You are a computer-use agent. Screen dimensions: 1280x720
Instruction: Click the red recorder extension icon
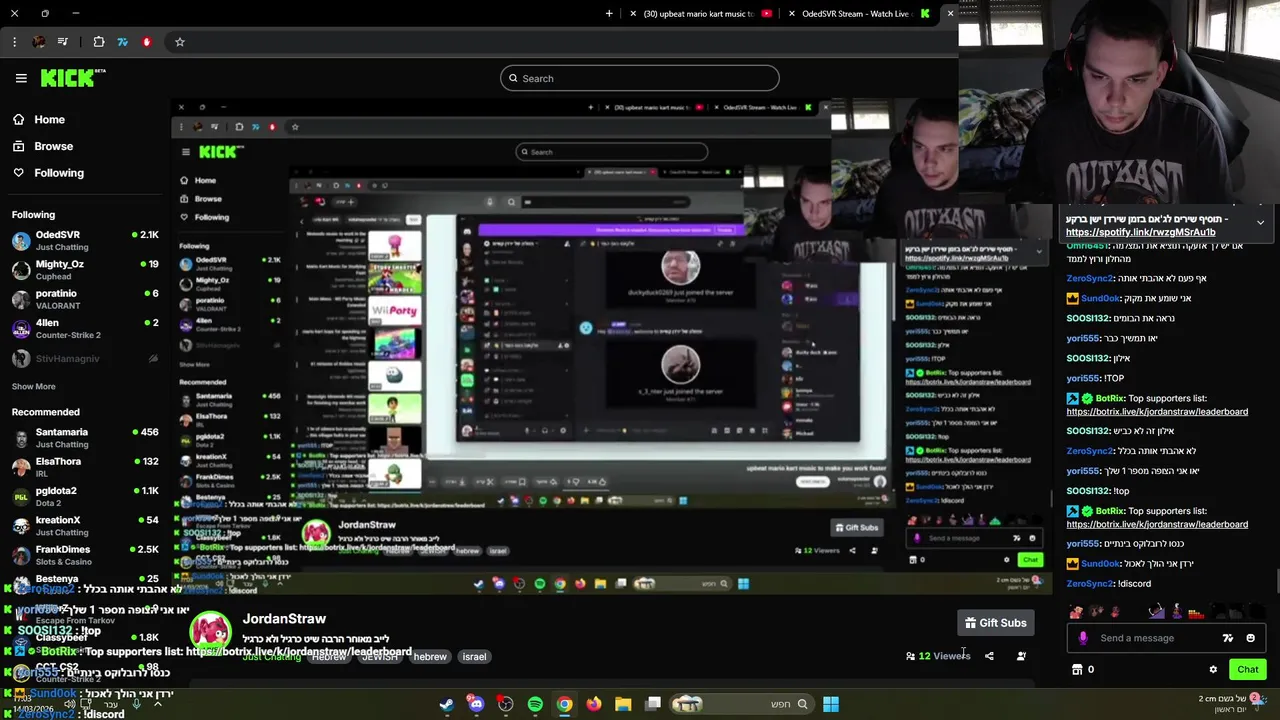pos(147,42)
